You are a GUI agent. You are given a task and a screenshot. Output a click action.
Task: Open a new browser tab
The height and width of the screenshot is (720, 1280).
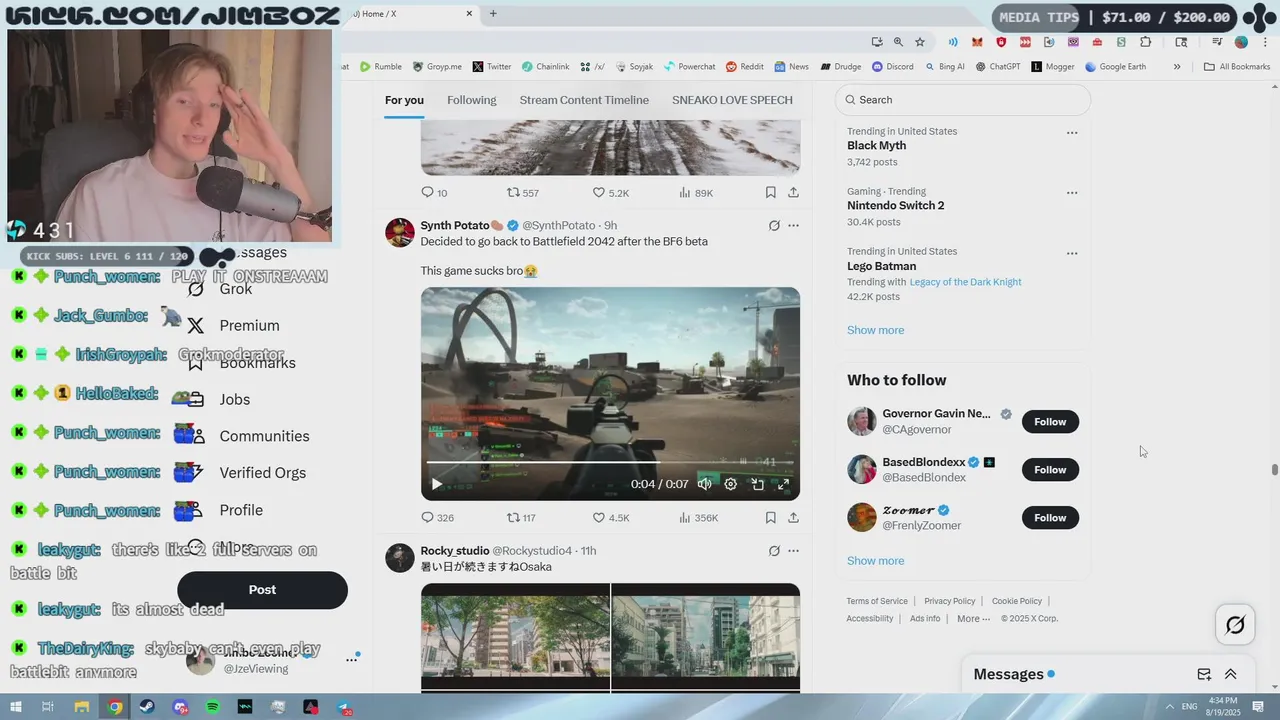[493, 14]
